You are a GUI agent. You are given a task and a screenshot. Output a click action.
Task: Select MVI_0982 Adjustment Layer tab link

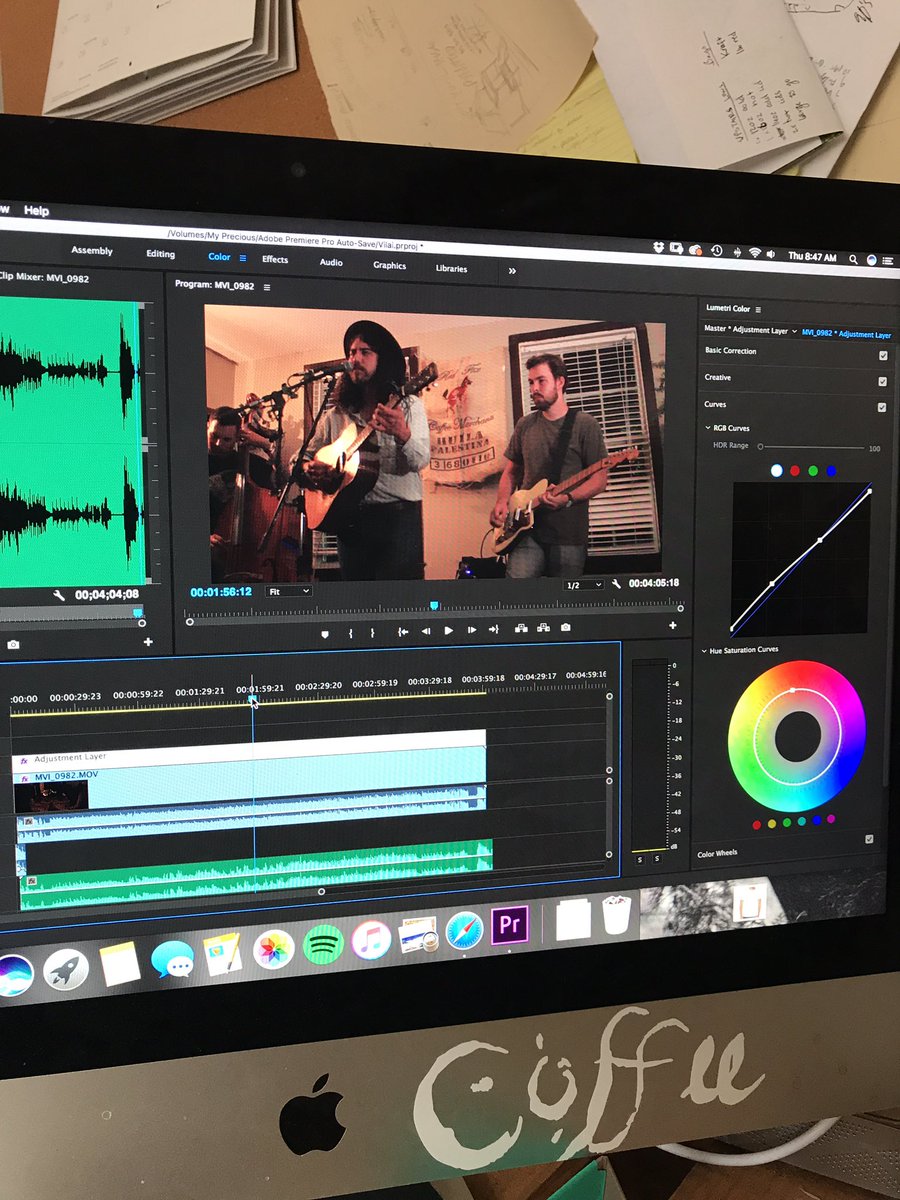pos(846,334)
